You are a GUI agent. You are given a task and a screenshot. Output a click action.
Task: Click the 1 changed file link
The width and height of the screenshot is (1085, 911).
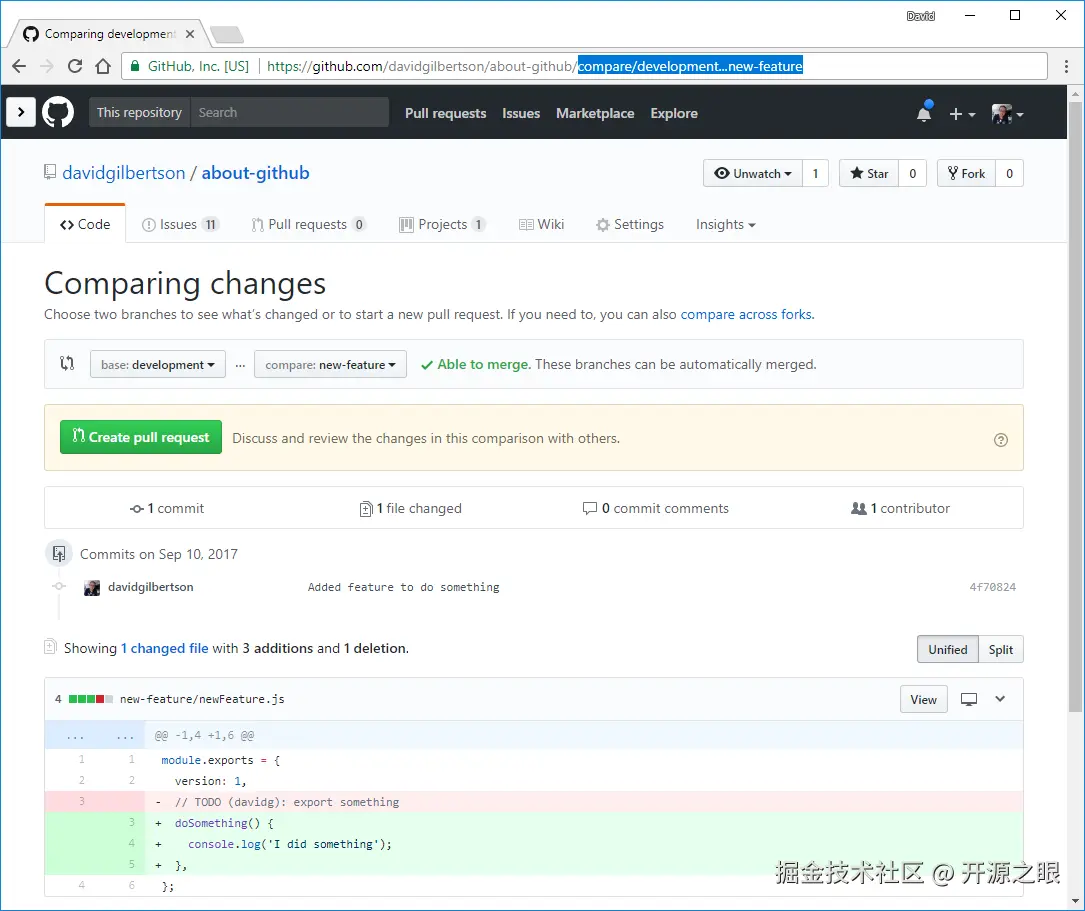point(165,649)
